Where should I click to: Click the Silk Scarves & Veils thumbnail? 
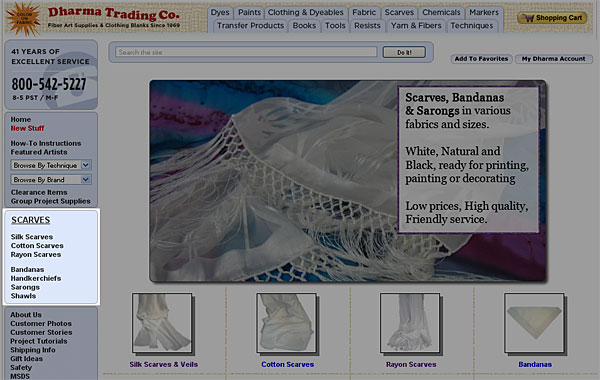pos(163,323)
